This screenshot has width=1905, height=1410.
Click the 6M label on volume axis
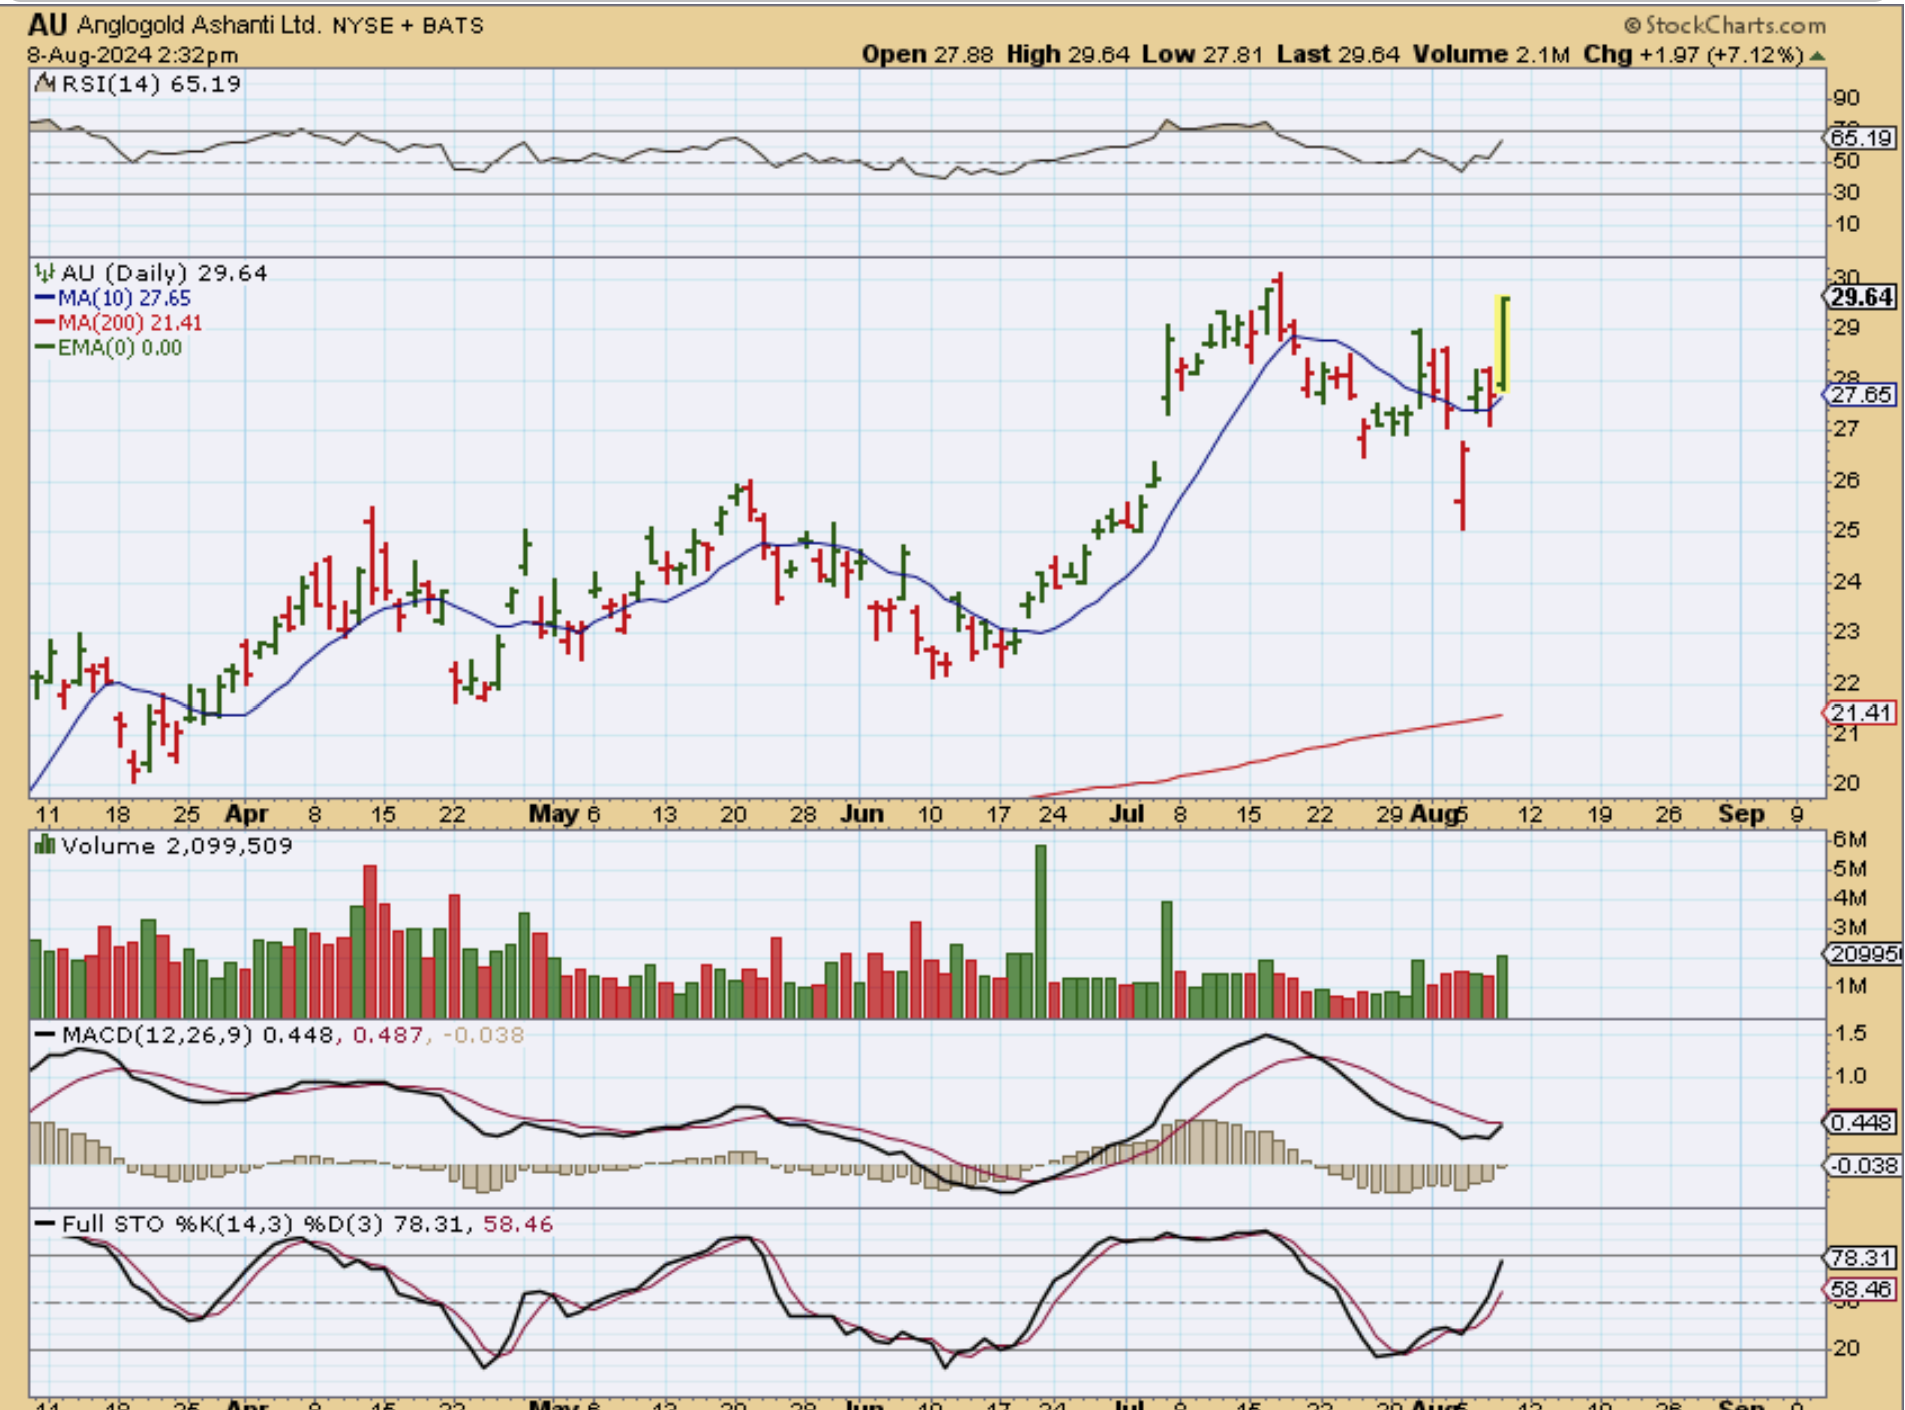tap(1850, 839)
